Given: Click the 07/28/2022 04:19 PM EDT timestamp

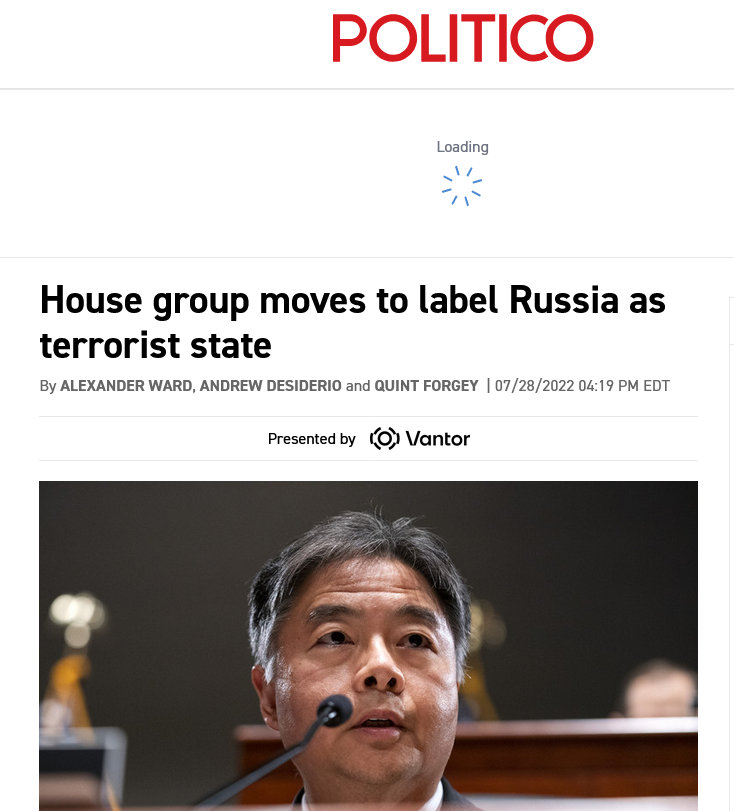Looking at the screenshot, I should [582, 386].
